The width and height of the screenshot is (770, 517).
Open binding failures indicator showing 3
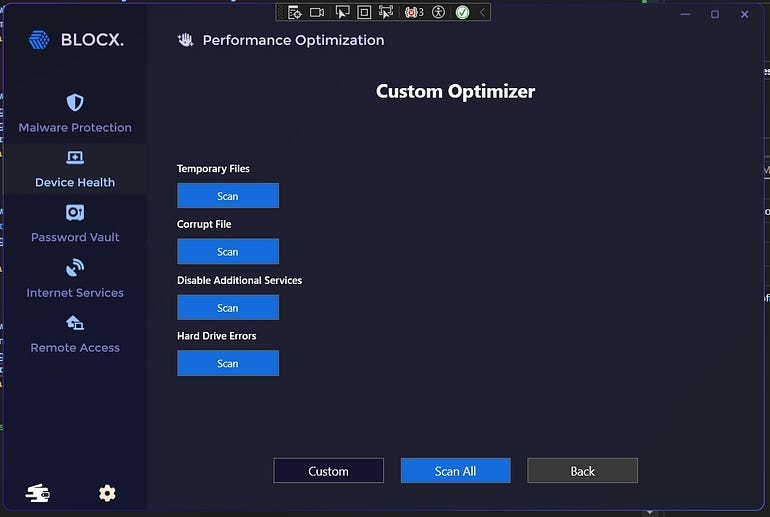(413, 12)
